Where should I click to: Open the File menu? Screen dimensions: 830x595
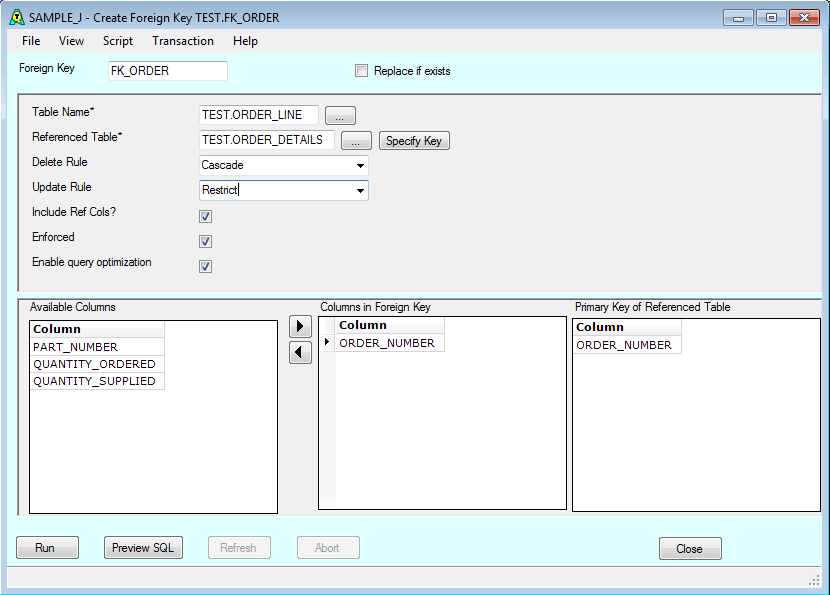(31, 41)
